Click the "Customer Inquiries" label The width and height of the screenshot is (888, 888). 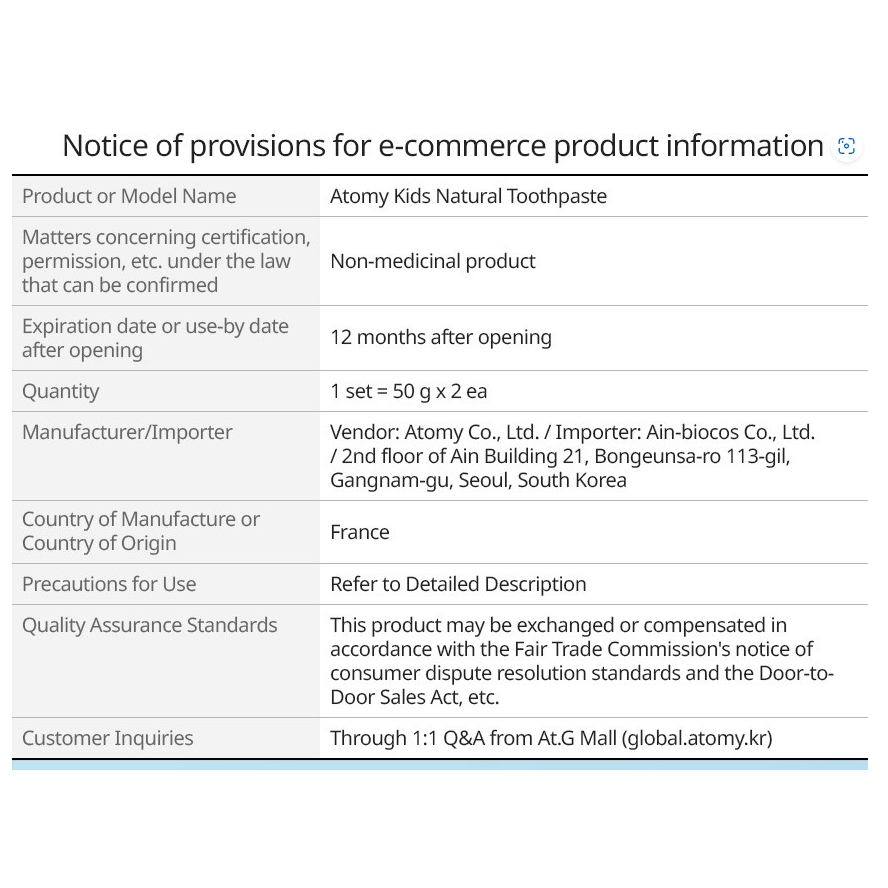pyautogui.click(x=107, y=738)
